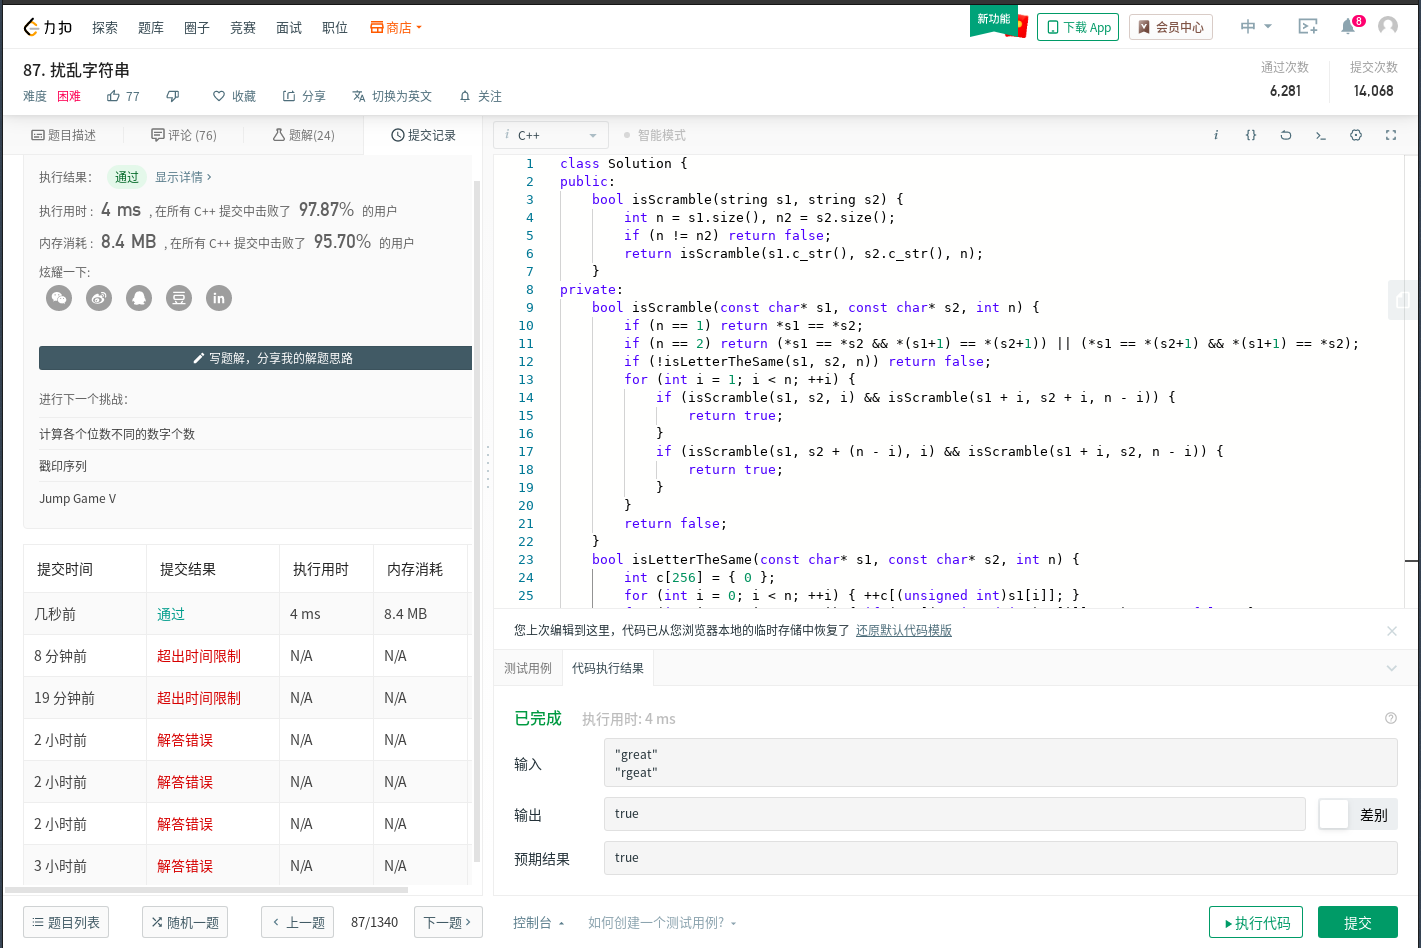Viewport: 1421px width, 948px height.
Task: Expand the 控制台 console toggle
Action: [538, 923]
